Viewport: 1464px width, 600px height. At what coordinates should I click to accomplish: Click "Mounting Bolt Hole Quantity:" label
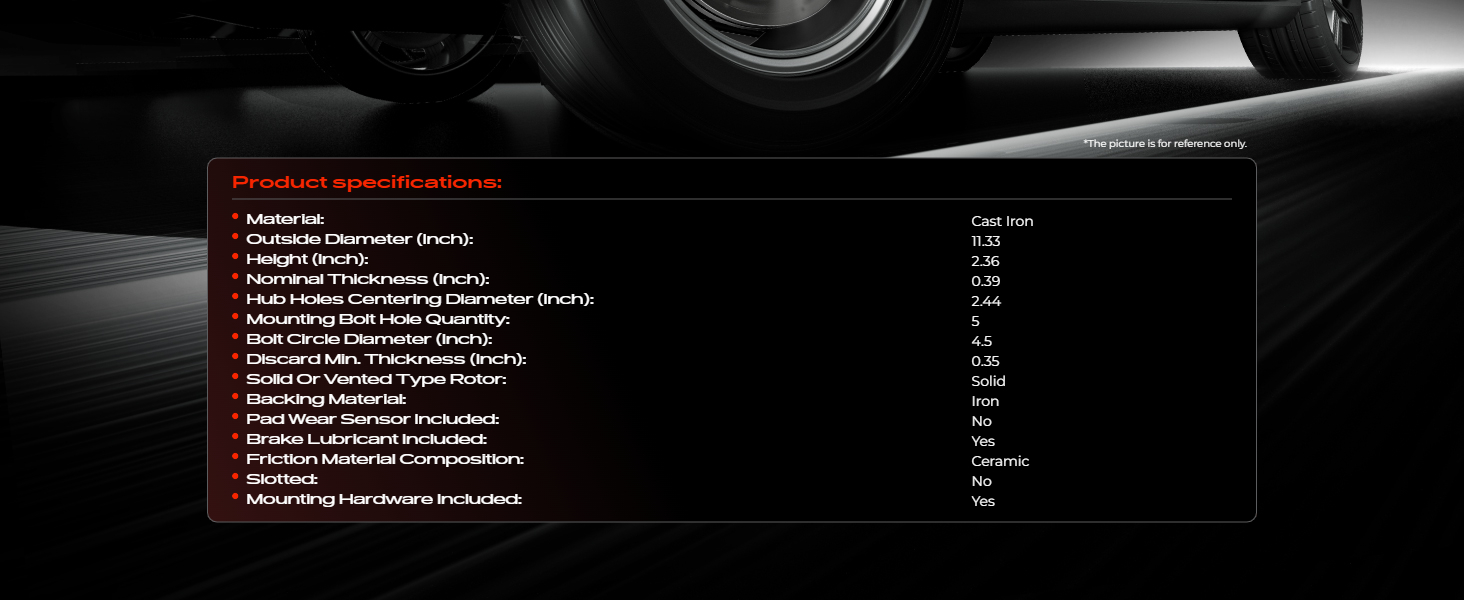tap(378, 319)
